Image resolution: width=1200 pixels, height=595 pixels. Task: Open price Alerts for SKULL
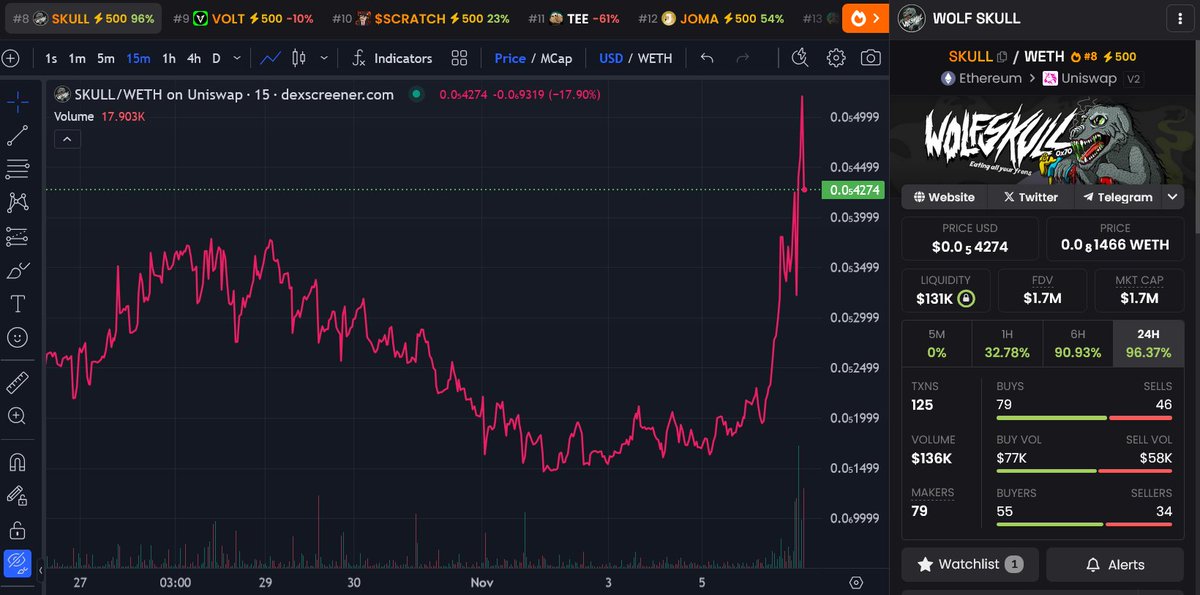[1115, 564]
